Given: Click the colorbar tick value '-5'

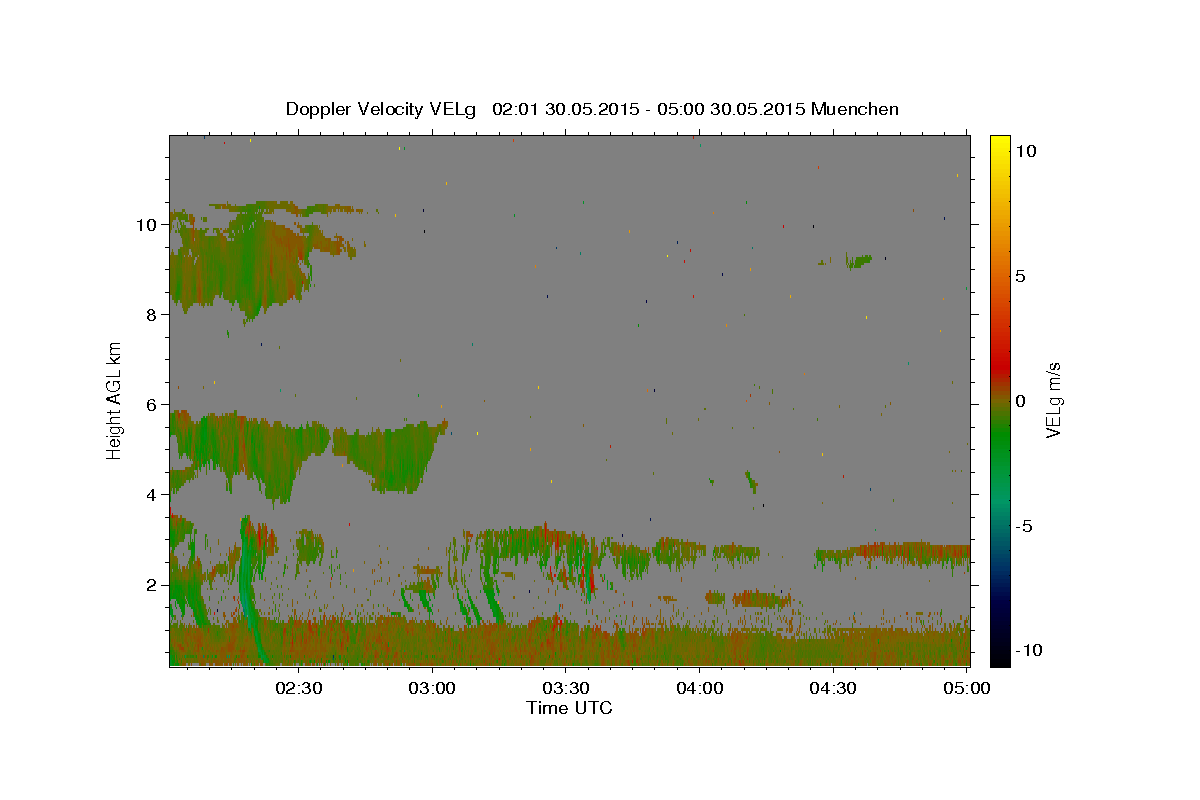Looking at the screenshot, I should [x=1023, y=526].
